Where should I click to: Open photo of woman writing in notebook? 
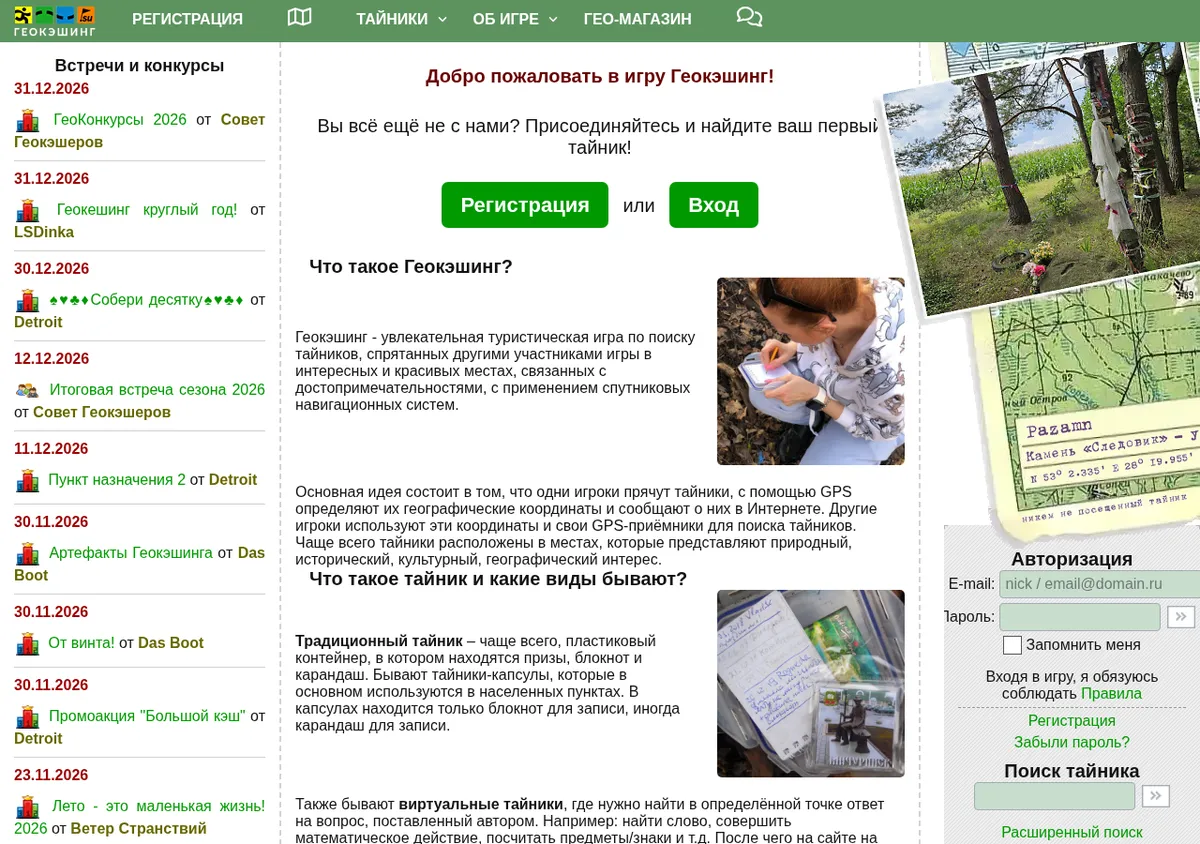[x=811, y=371]
